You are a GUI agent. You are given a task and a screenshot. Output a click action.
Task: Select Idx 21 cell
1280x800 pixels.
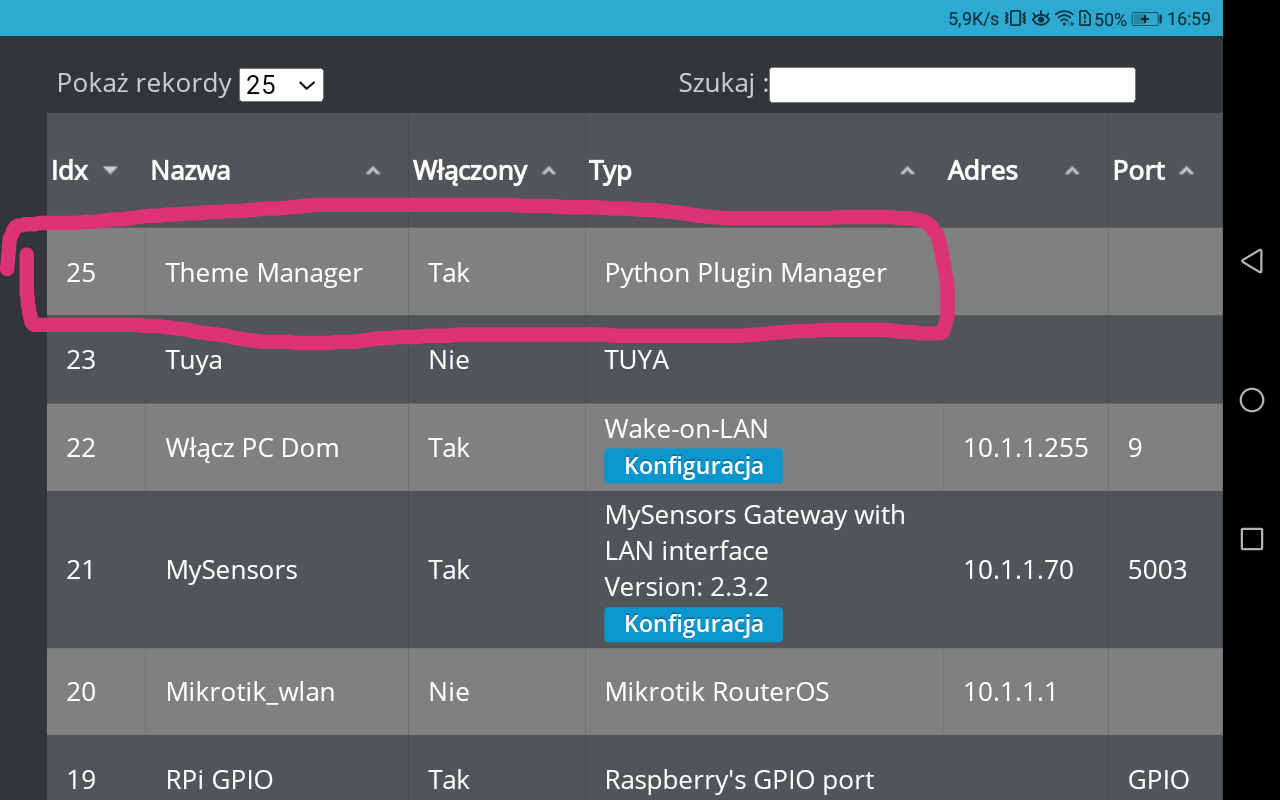coord(81,570)
